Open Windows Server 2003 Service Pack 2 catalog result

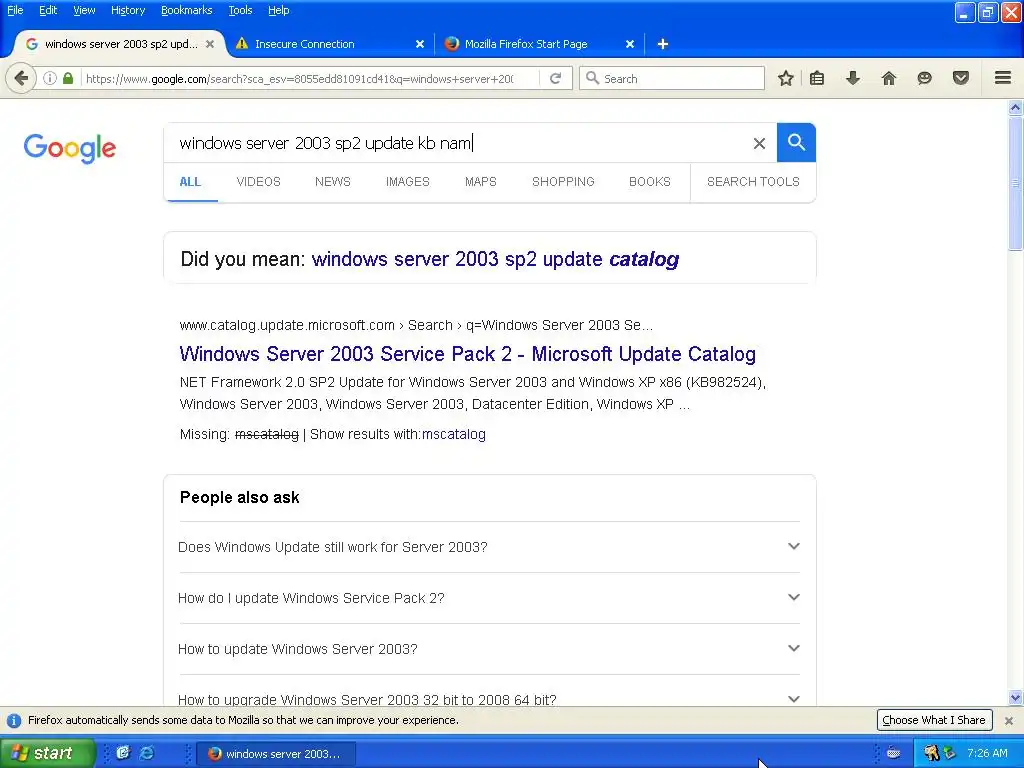click(x=468, y=354)
